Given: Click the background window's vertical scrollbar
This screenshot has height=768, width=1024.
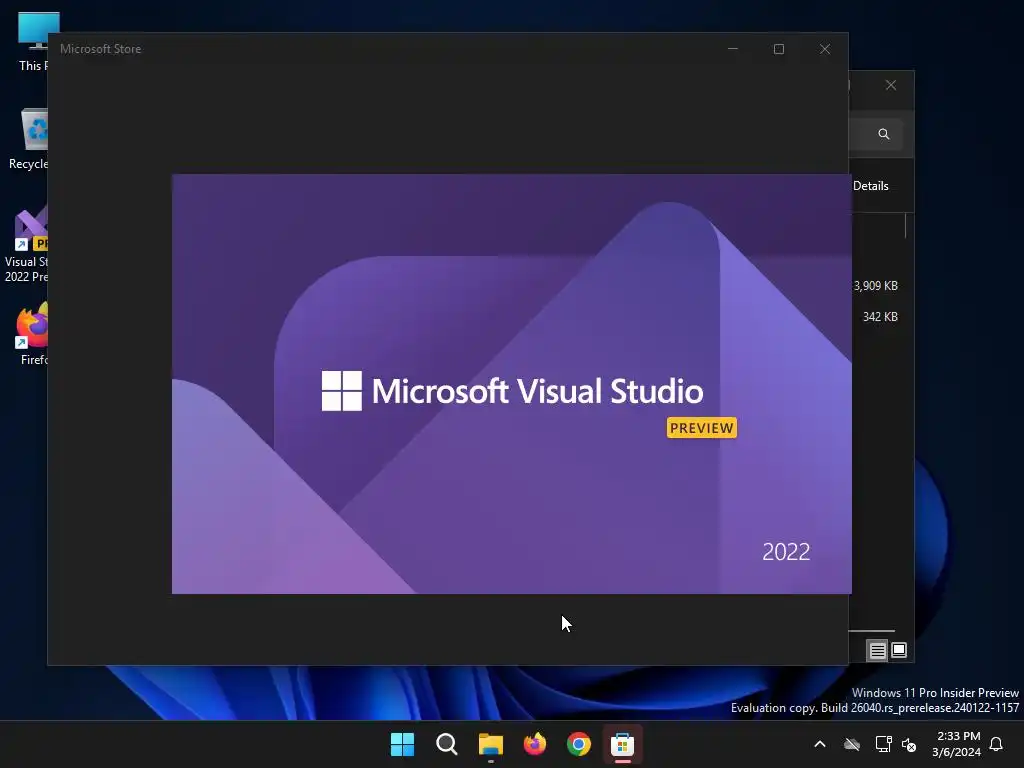Looking at the screenshot, I should point(906,226).
